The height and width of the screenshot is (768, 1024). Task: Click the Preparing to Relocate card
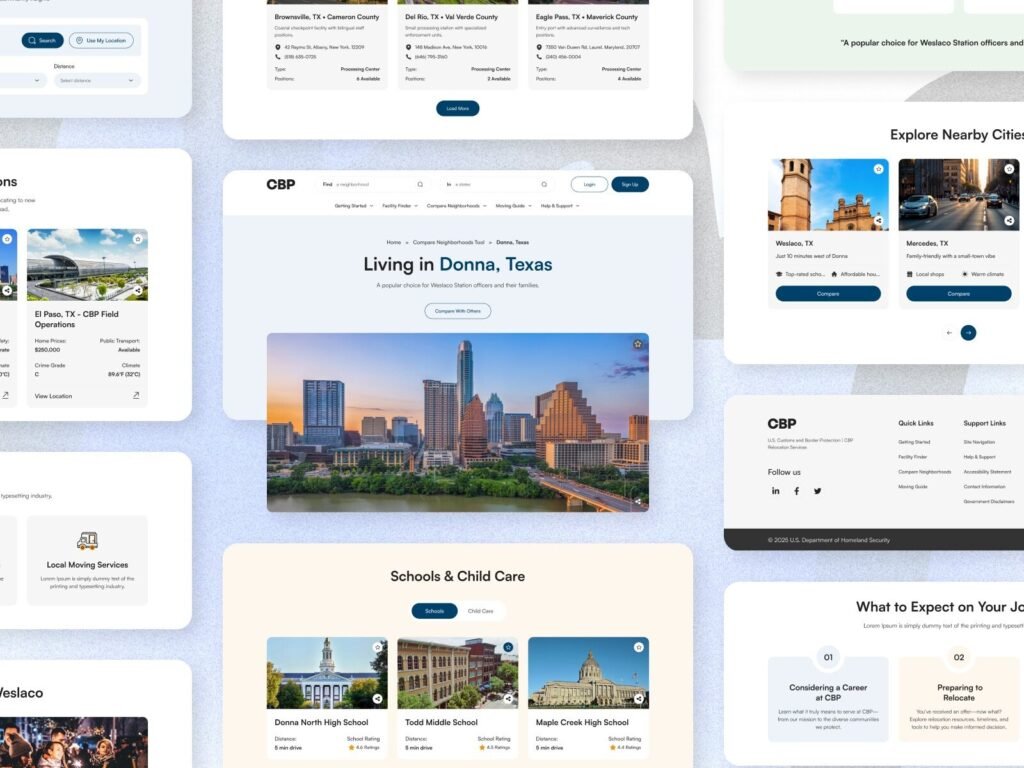pyautogui.click(x=959, y=699)
